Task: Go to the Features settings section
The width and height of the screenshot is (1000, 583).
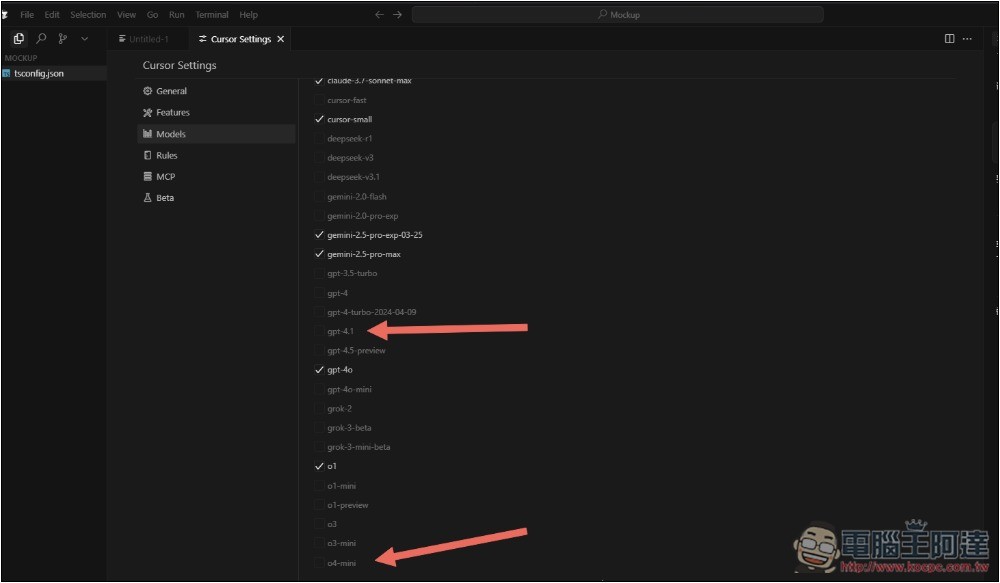Action: point(172,113)
